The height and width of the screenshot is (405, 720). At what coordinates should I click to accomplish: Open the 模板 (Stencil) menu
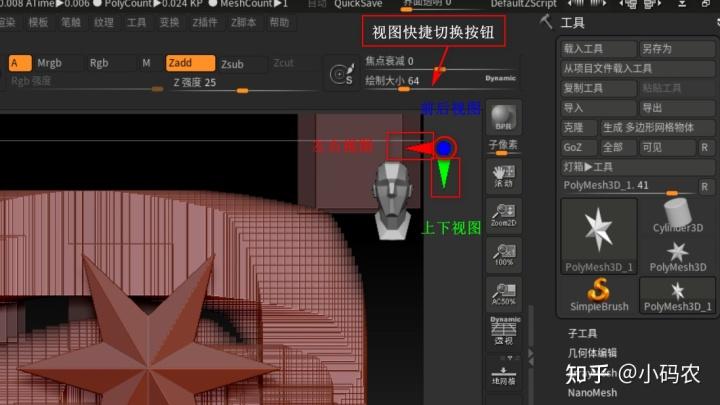pyautogui.click(x=38, y=22)
